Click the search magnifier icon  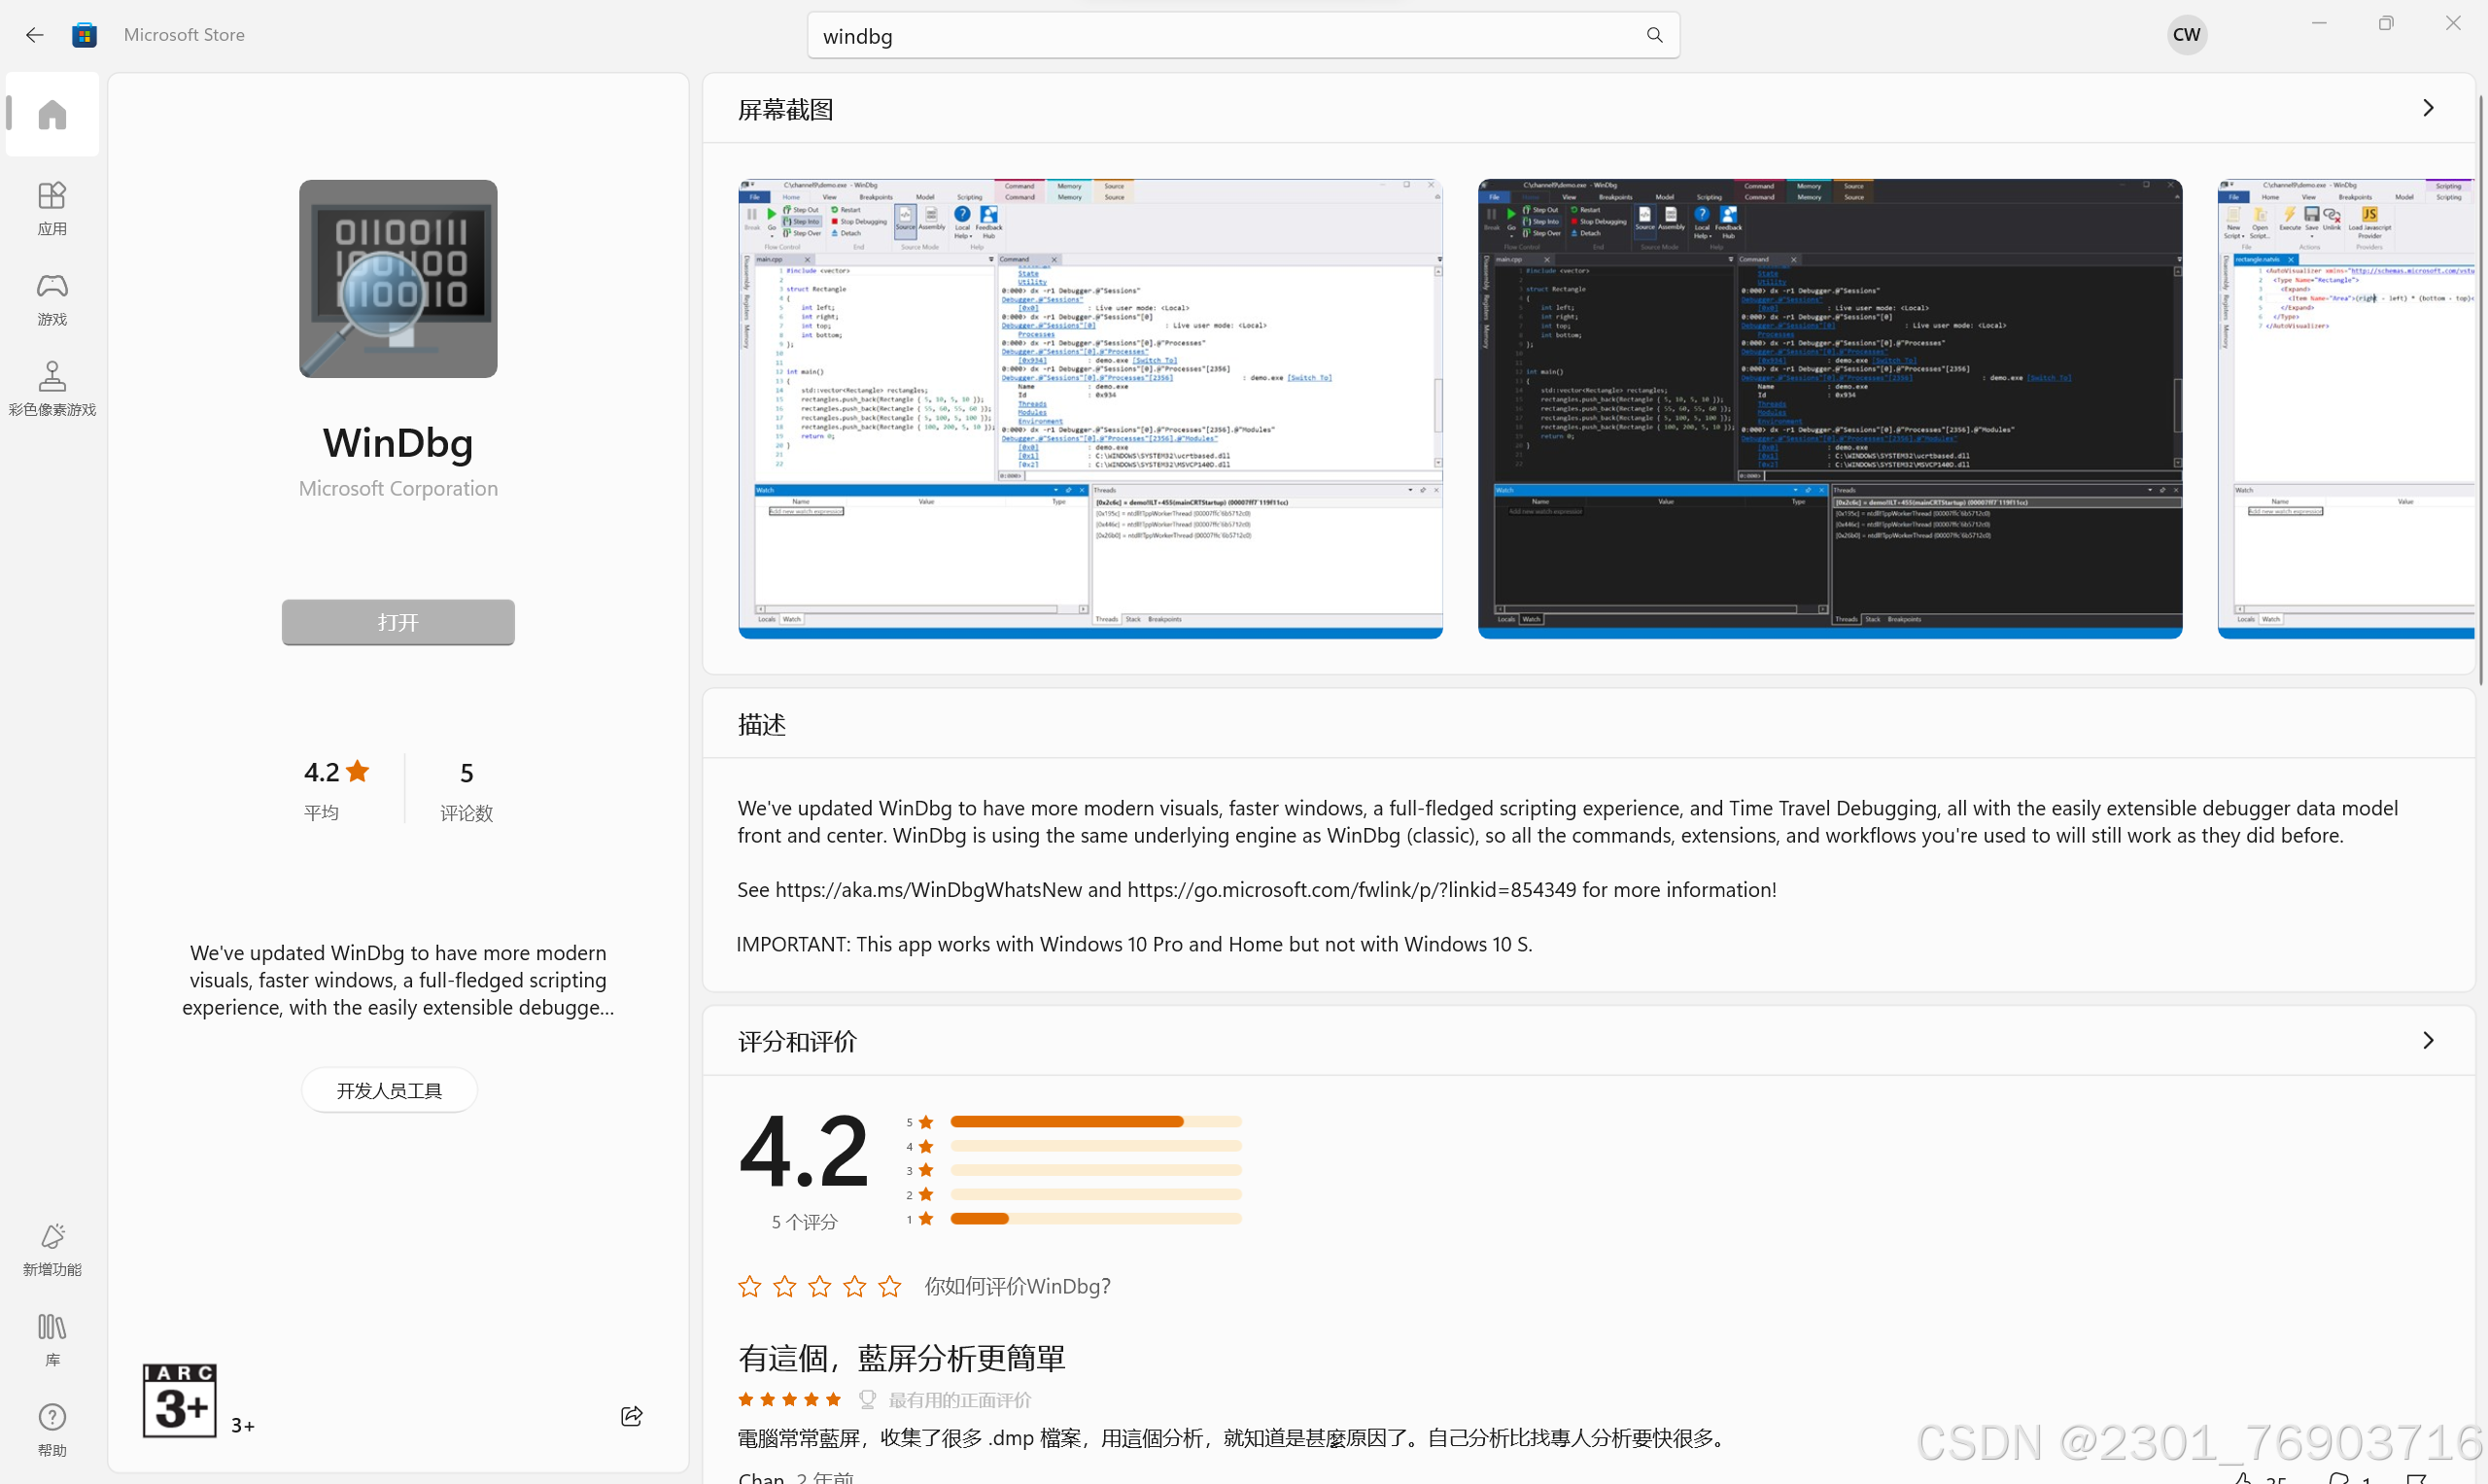(x=1654, y=35)
